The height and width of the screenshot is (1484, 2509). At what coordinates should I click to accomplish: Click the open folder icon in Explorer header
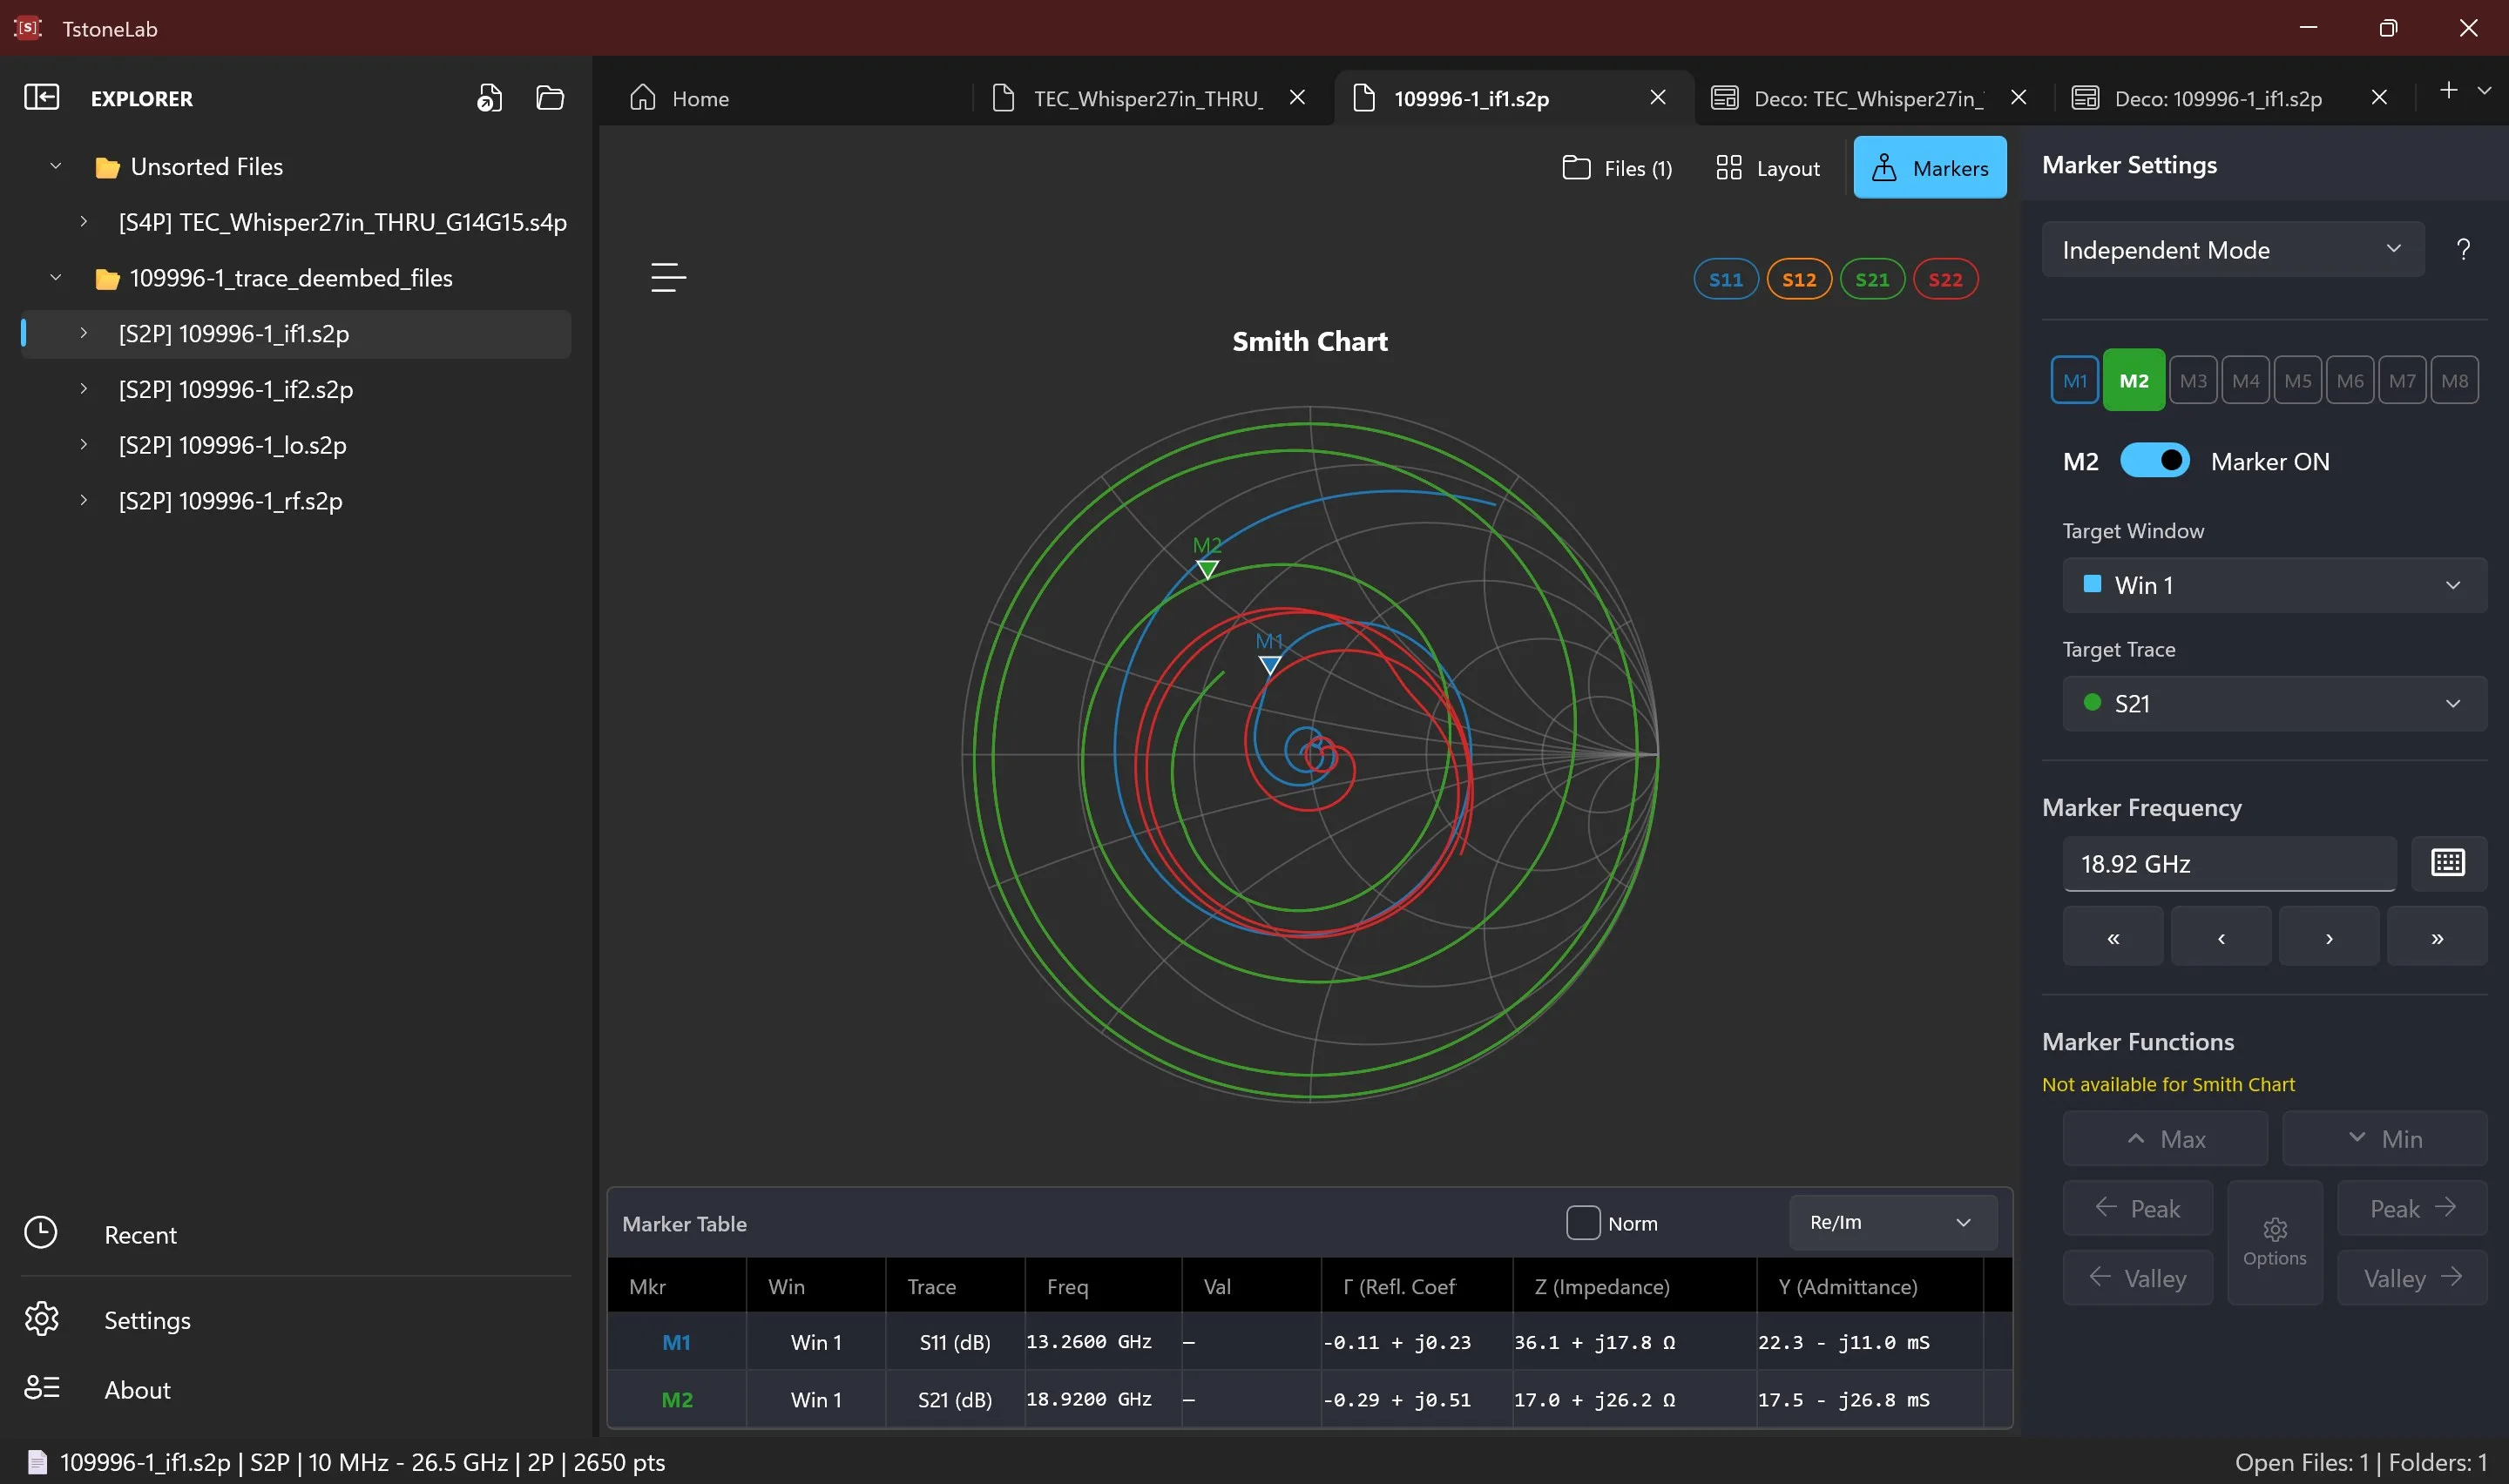(x=550, y=97)
